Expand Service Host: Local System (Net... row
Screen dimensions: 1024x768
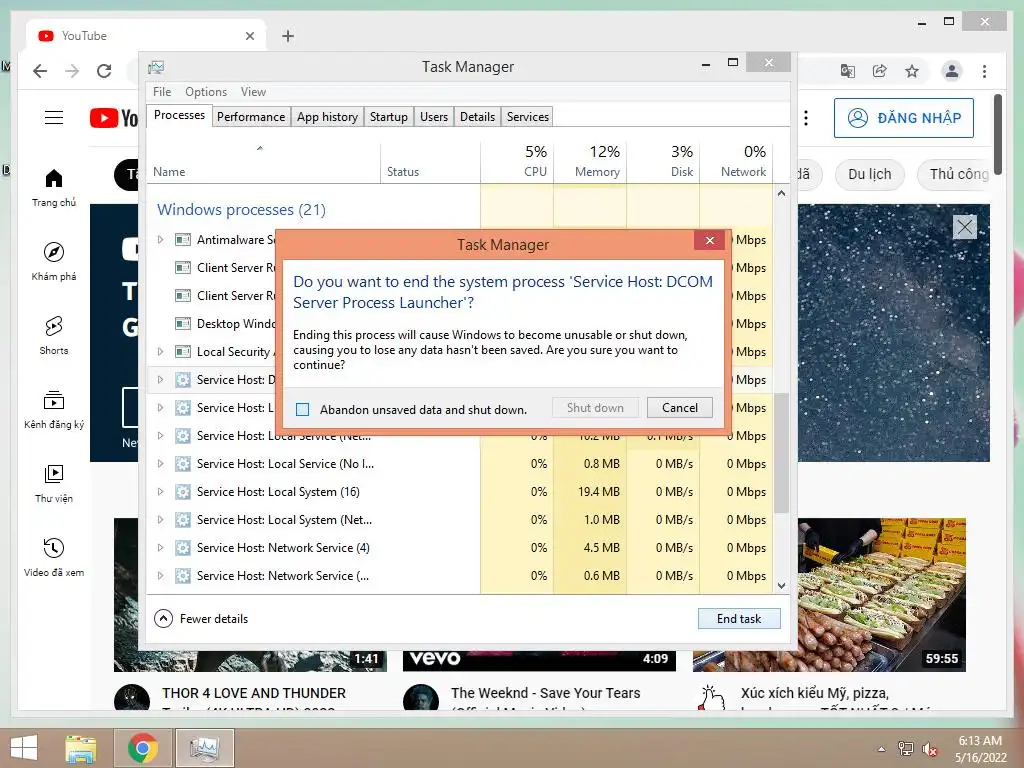pyautogui.click(x=160, y=520)
